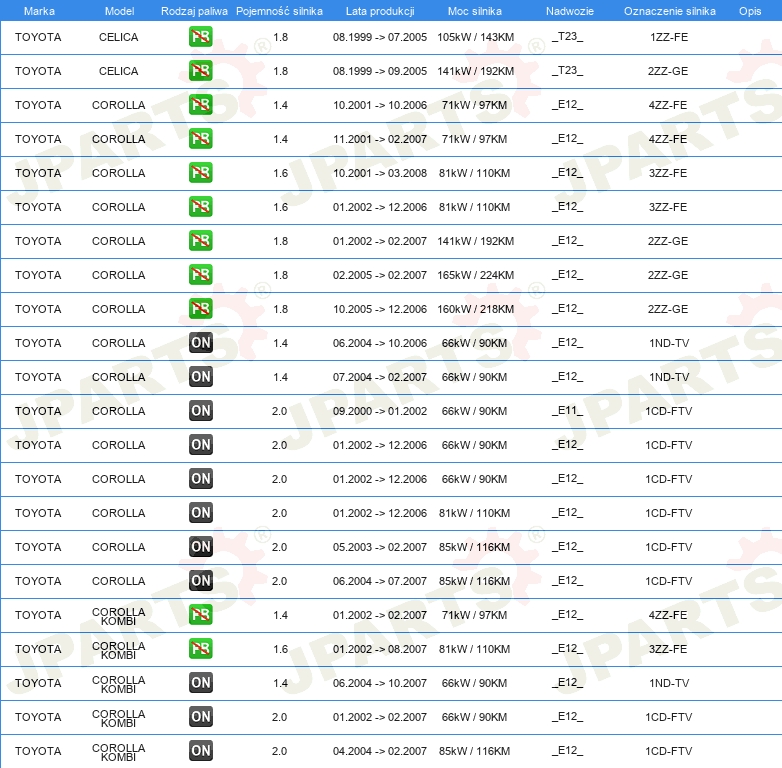Viewport: 782px width, 768px height.
Task: Click the date range 07.2004 -> 02.2007
Action: coord(380,377)
